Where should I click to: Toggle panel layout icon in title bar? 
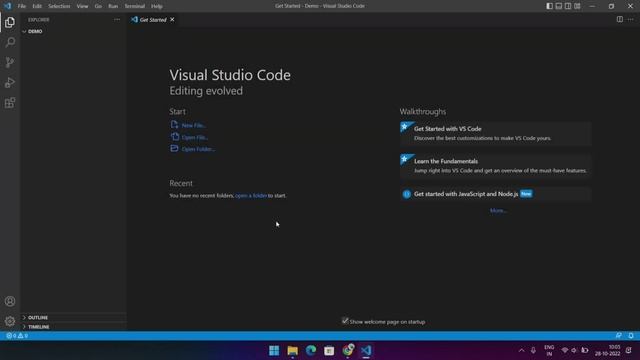[x=559, y=6]
